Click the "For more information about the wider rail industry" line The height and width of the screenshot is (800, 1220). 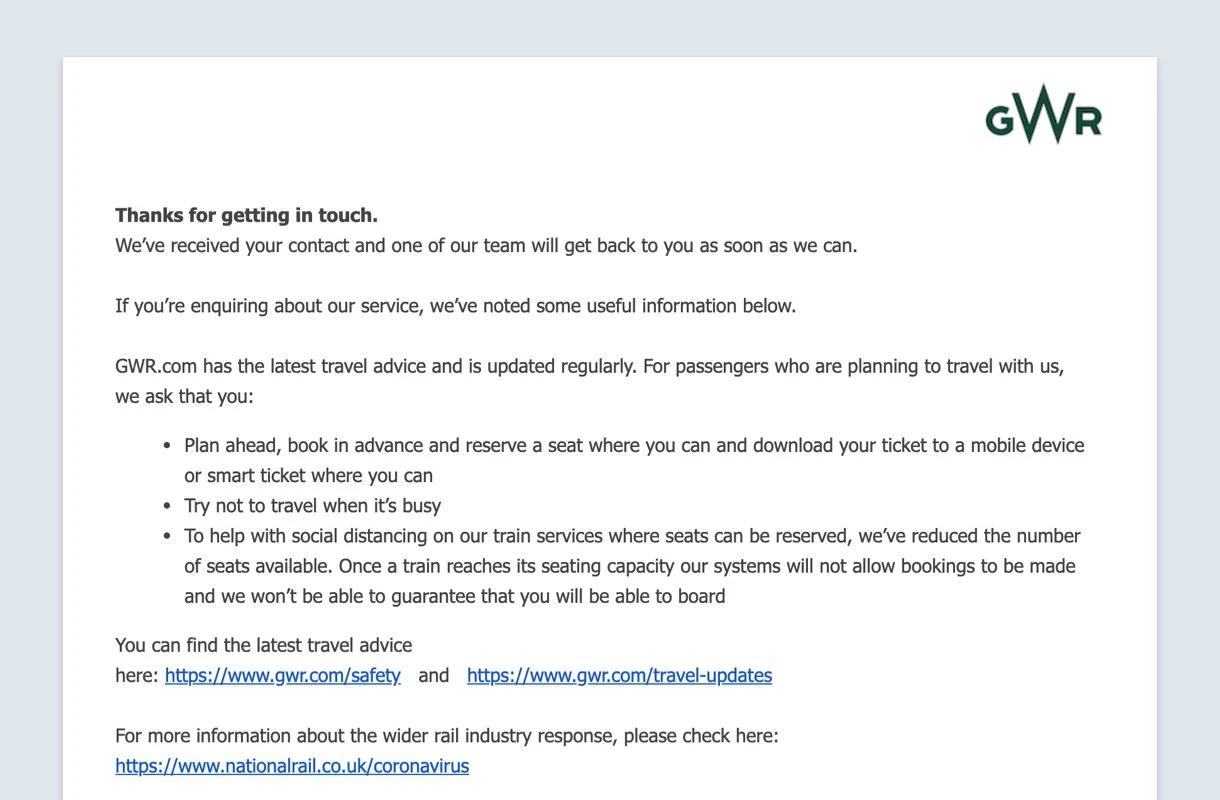tap(446, 737)
